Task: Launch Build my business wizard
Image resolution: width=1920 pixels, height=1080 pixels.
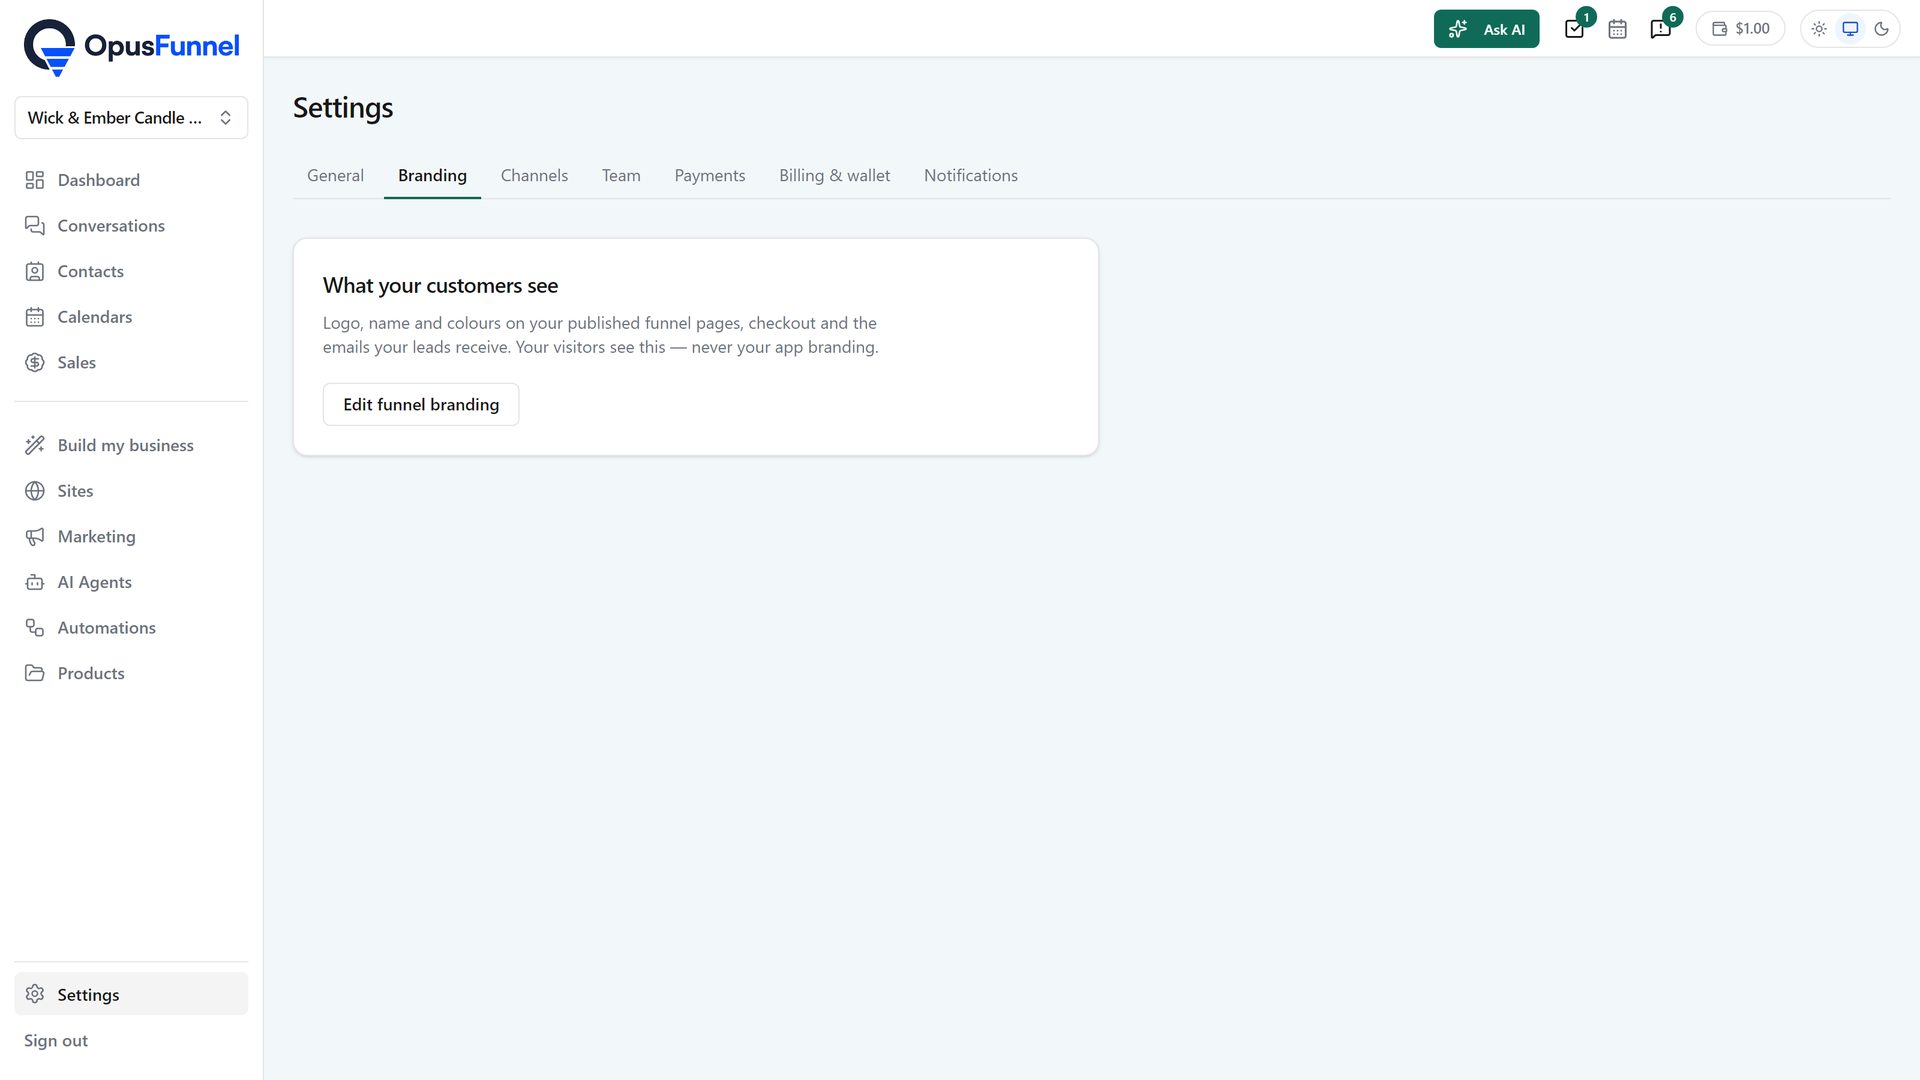Action: (131, 446)
